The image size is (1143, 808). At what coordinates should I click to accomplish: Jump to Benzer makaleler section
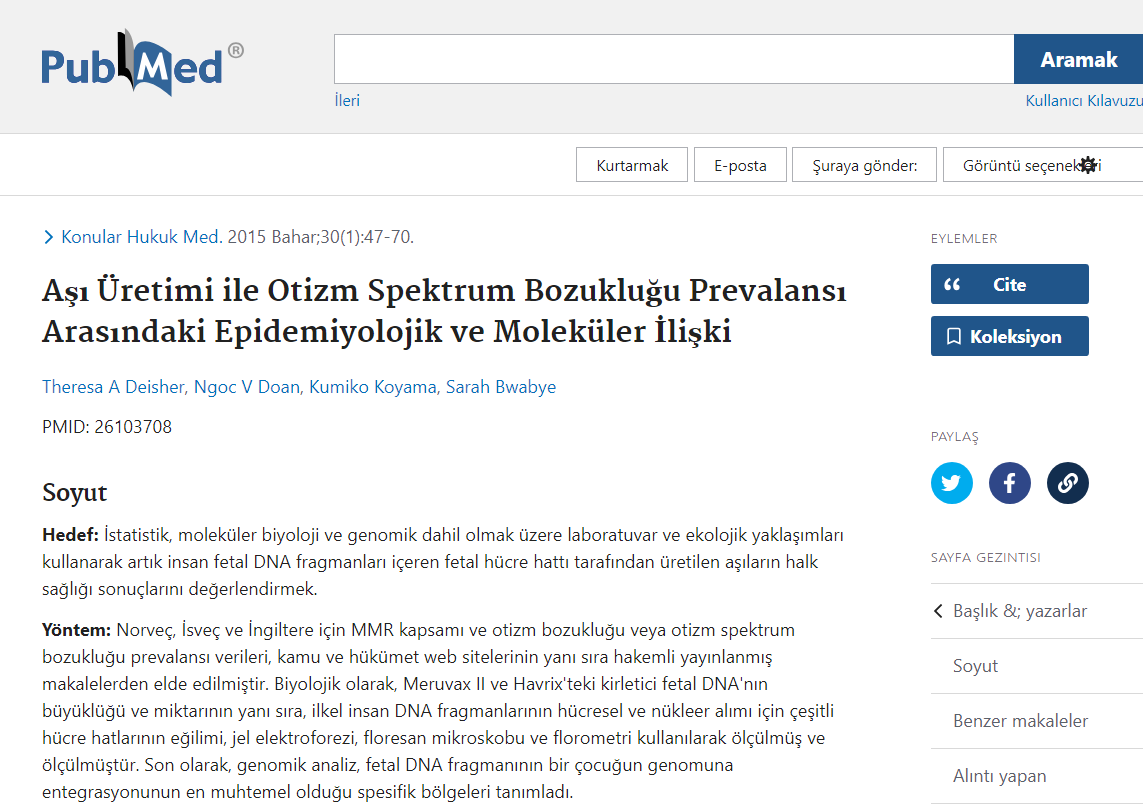pos(1020,721)
